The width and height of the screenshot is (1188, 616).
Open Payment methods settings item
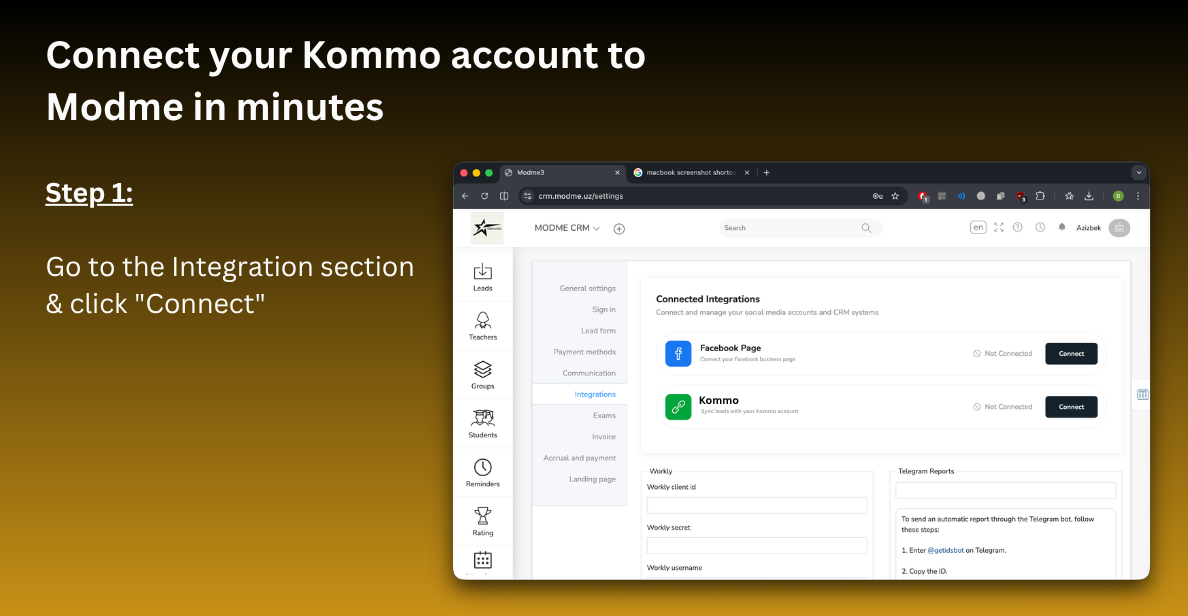584,352
